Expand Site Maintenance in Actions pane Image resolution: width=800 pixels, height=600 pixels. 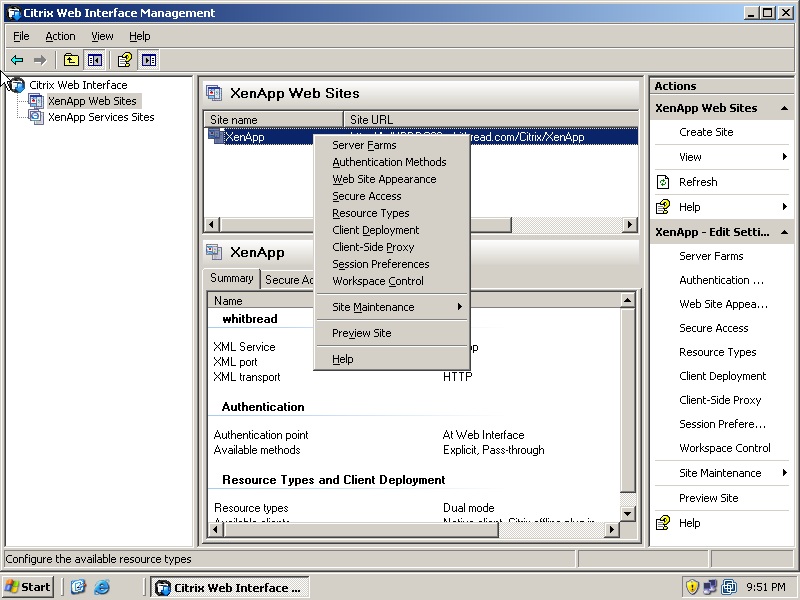pyautogui.click(x=785, y=473)
